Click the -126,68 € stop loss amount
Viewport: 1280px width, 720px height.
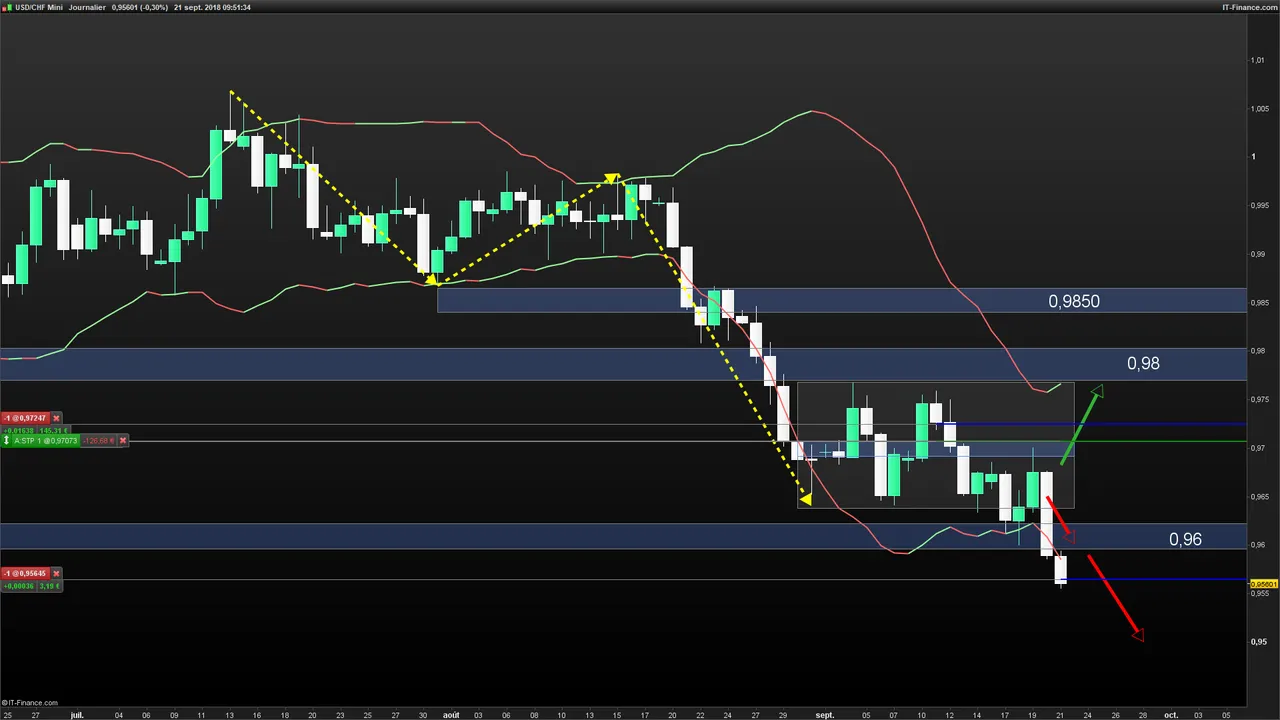coord(98,440)
